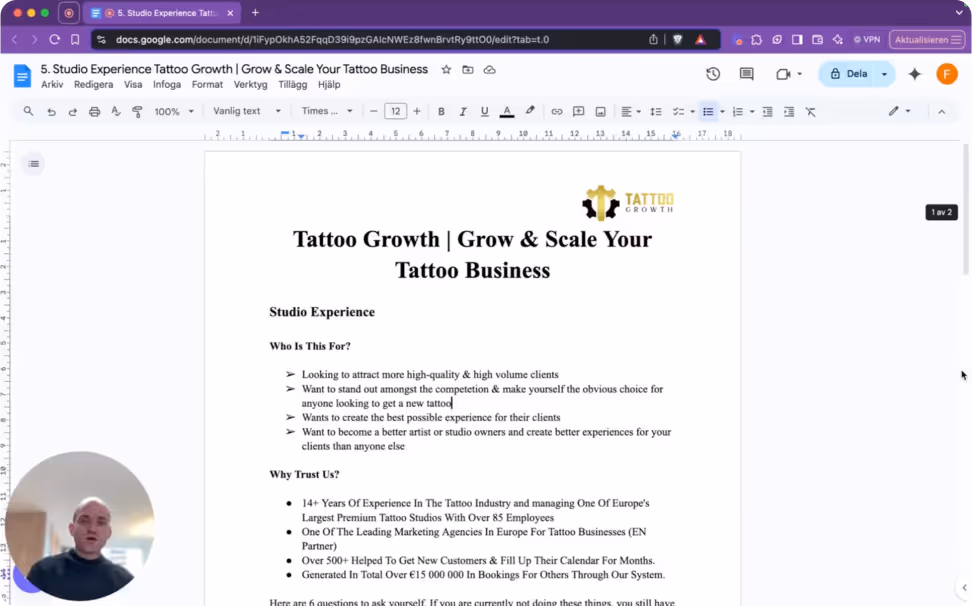The height and width of the screenshot is (606, 972).
Task: Decrease indent
Action: click(767, 112)
